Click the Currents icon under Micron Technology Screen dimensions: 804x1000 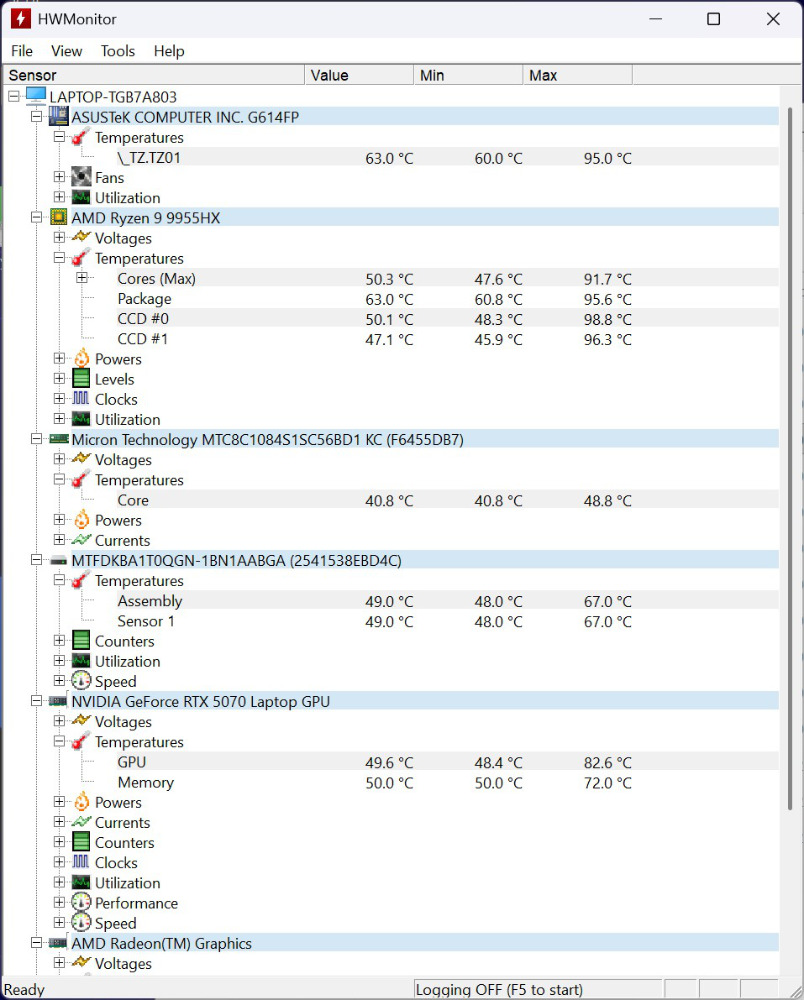pos(81,540)
